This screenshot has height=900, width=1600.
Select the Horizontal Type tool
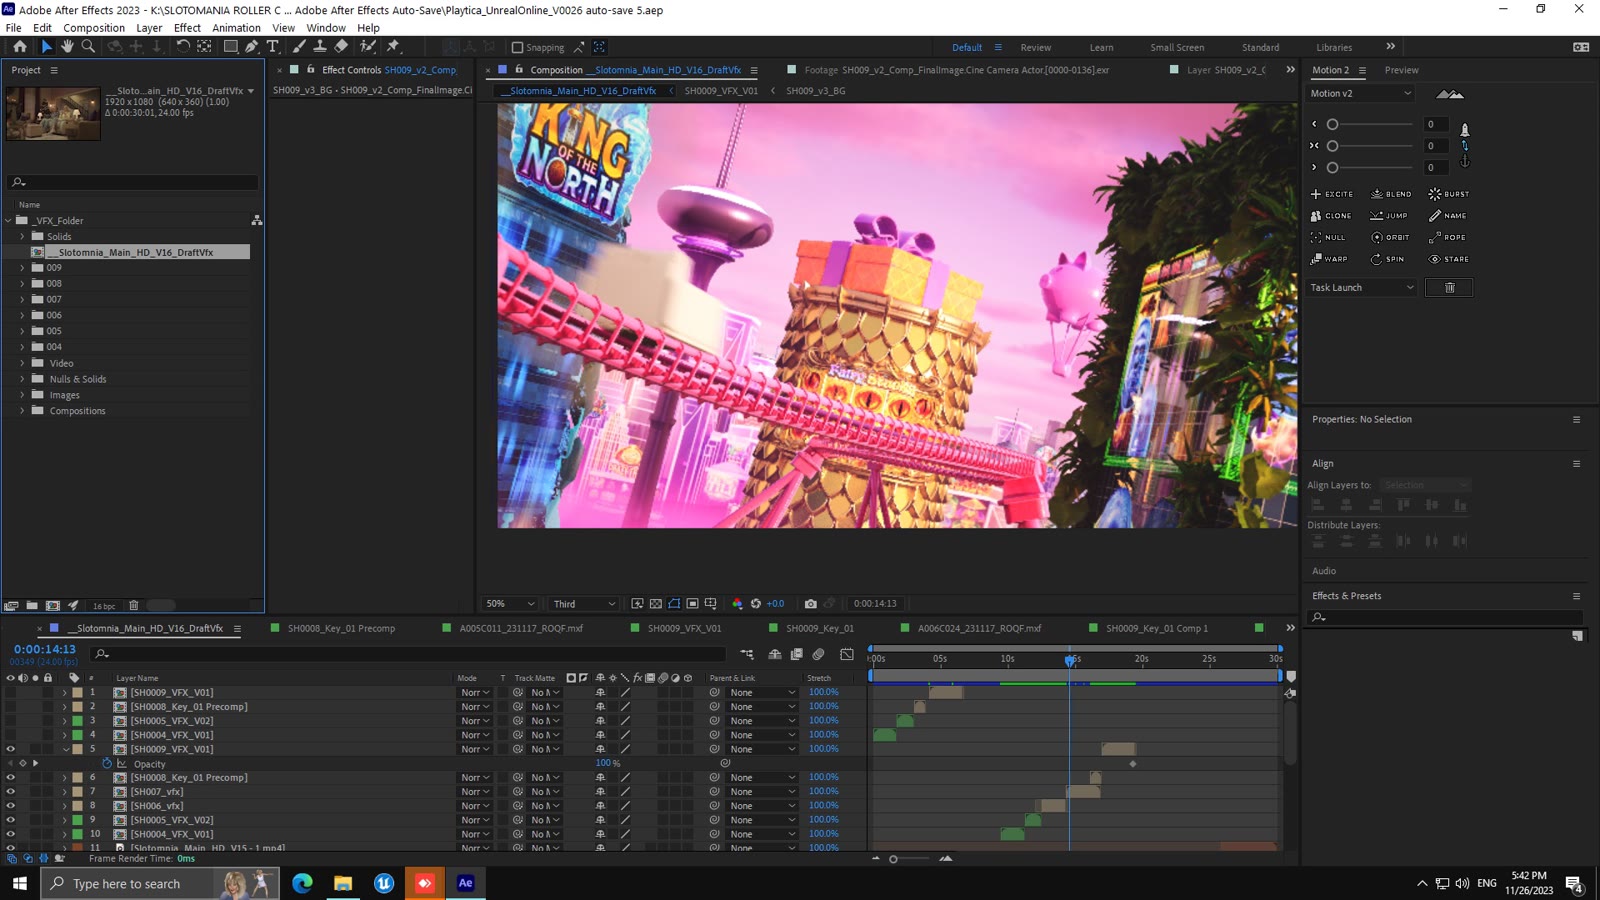273,47
